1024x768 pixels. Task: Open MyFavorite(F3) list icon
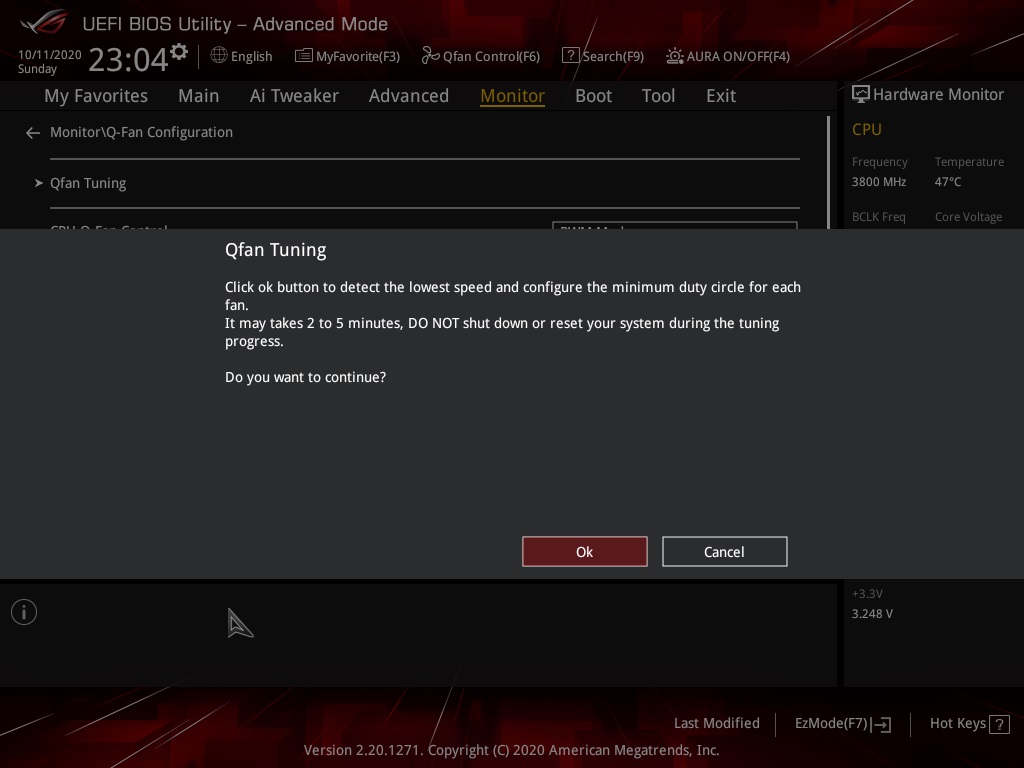(304, 56)
